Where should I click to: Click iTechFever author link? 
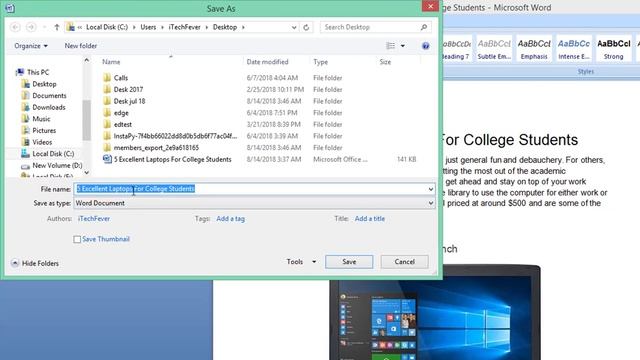point(94,219)
